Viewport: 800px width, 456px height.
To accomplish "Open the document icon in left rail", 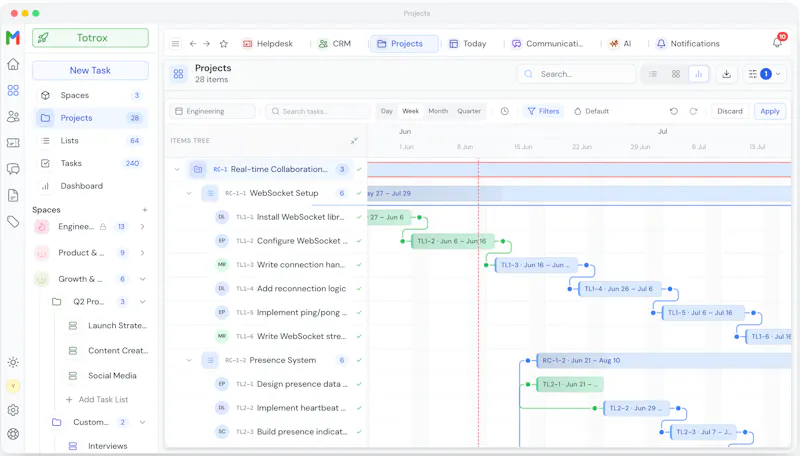I will pos(13,195).
